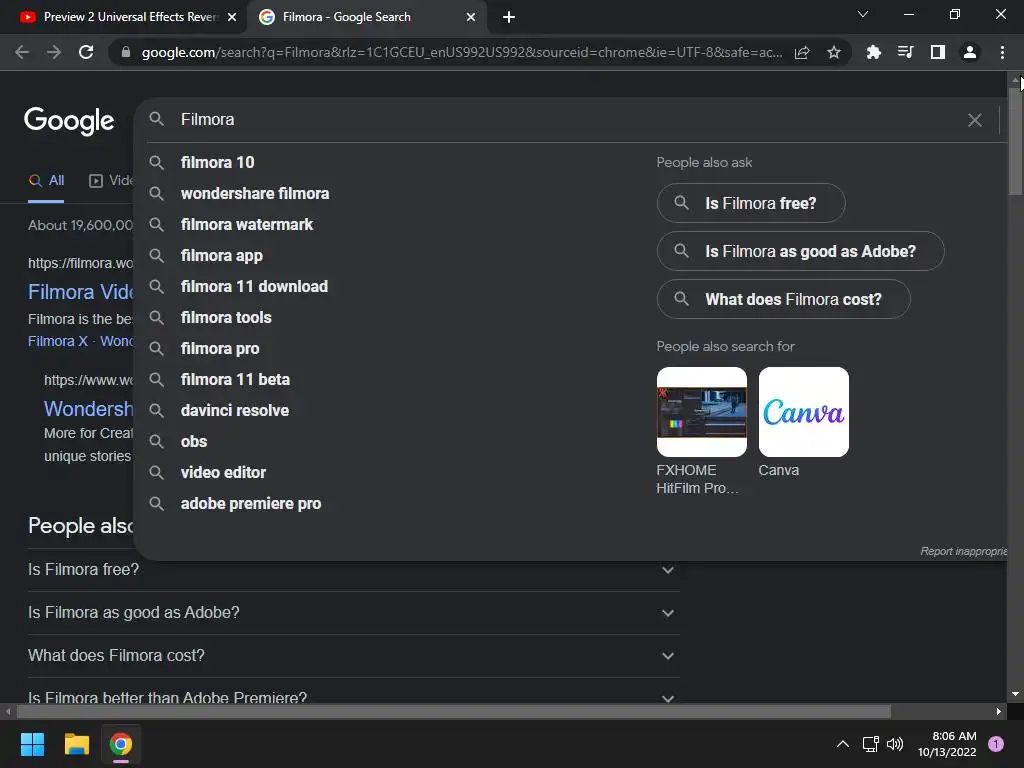Open a new tab with plus button
1024x768 pixels.
(x=509, y=17)
